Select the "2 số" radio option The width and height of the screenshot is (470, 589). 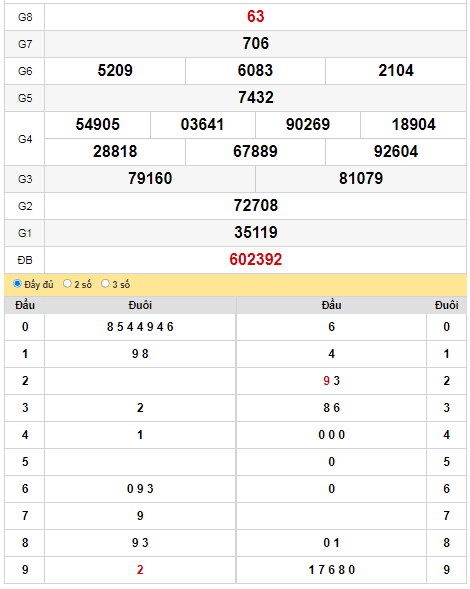pos(67,284)
